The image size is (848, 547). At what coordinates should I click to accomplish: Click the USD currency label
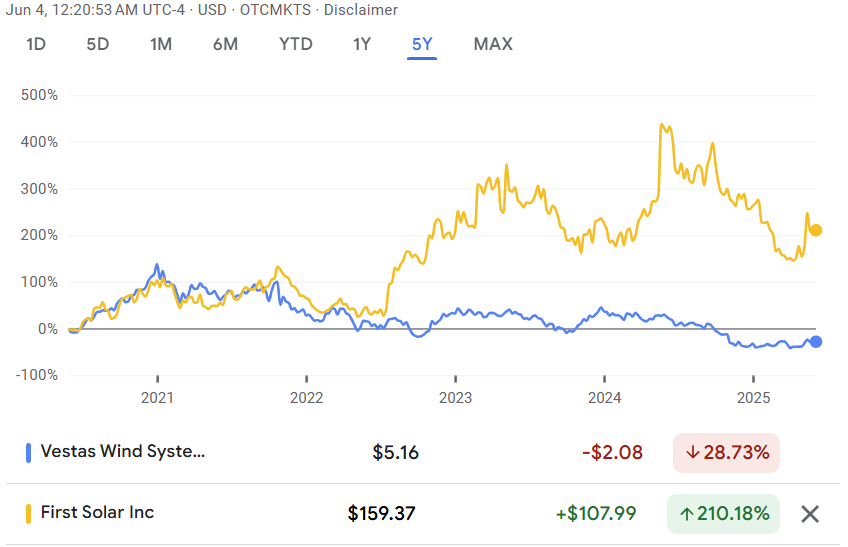tap(212, 10)
